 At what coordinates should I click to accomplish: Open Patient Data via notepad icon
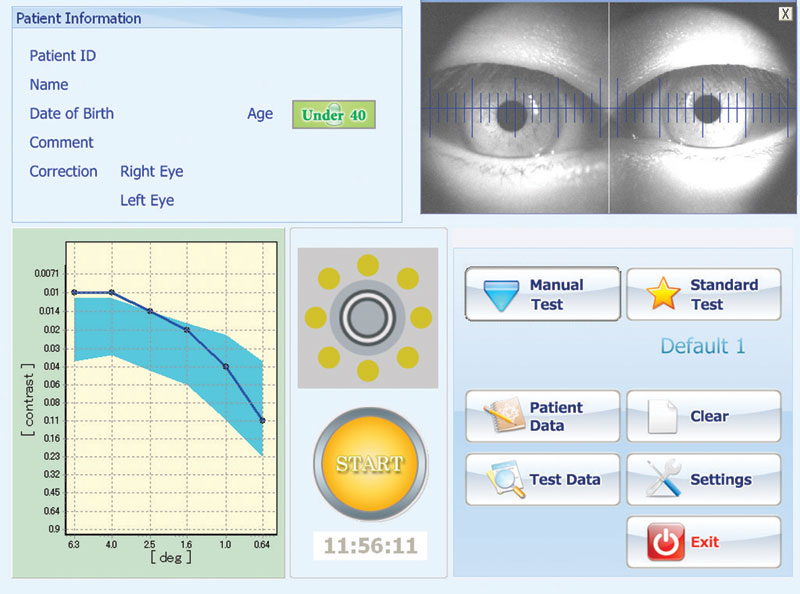coord(503,417)
